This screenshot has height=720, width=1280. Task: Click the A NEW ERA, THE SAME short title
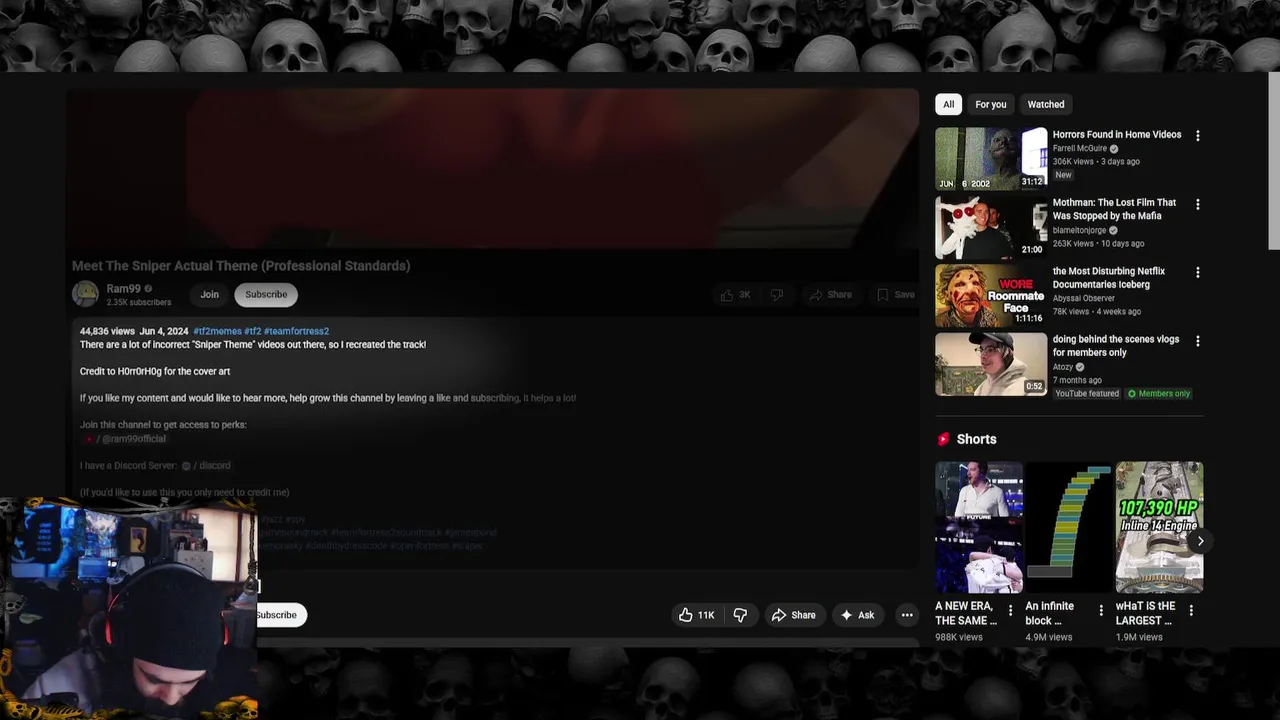coord(966,613)
